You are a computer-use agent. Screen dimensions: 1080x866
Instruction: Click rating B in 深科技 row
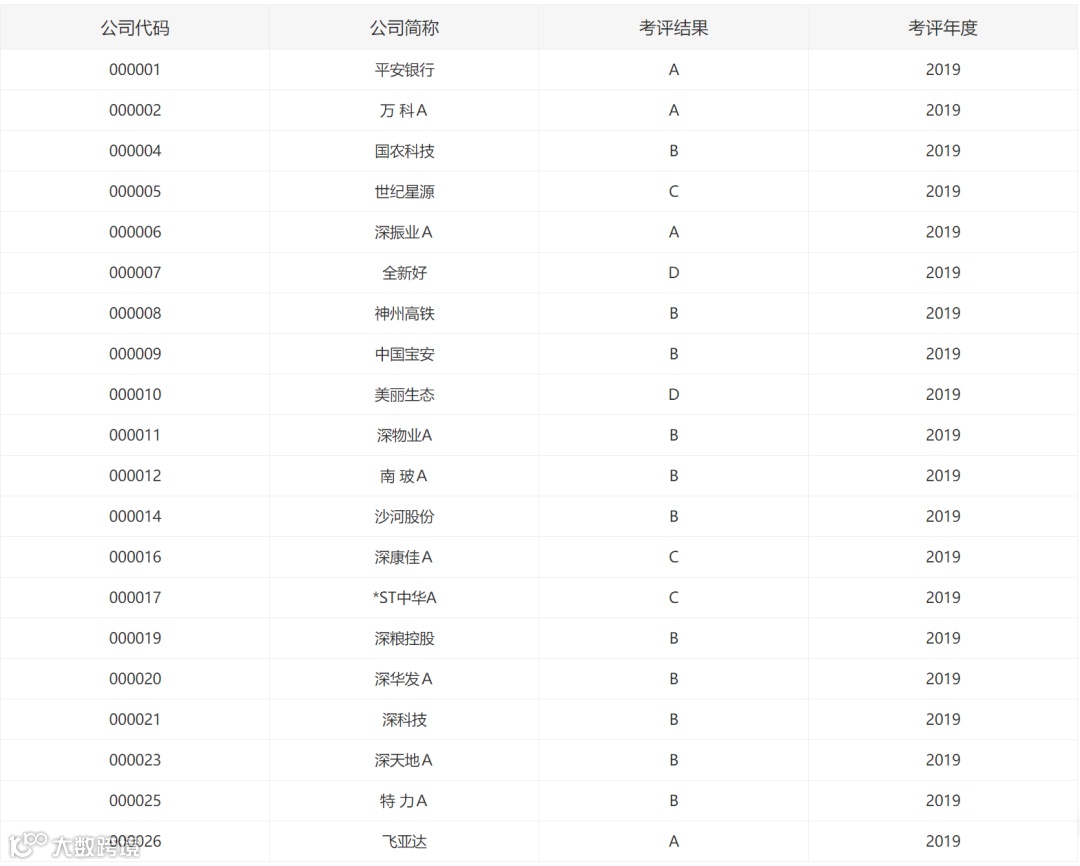[674, 720]
